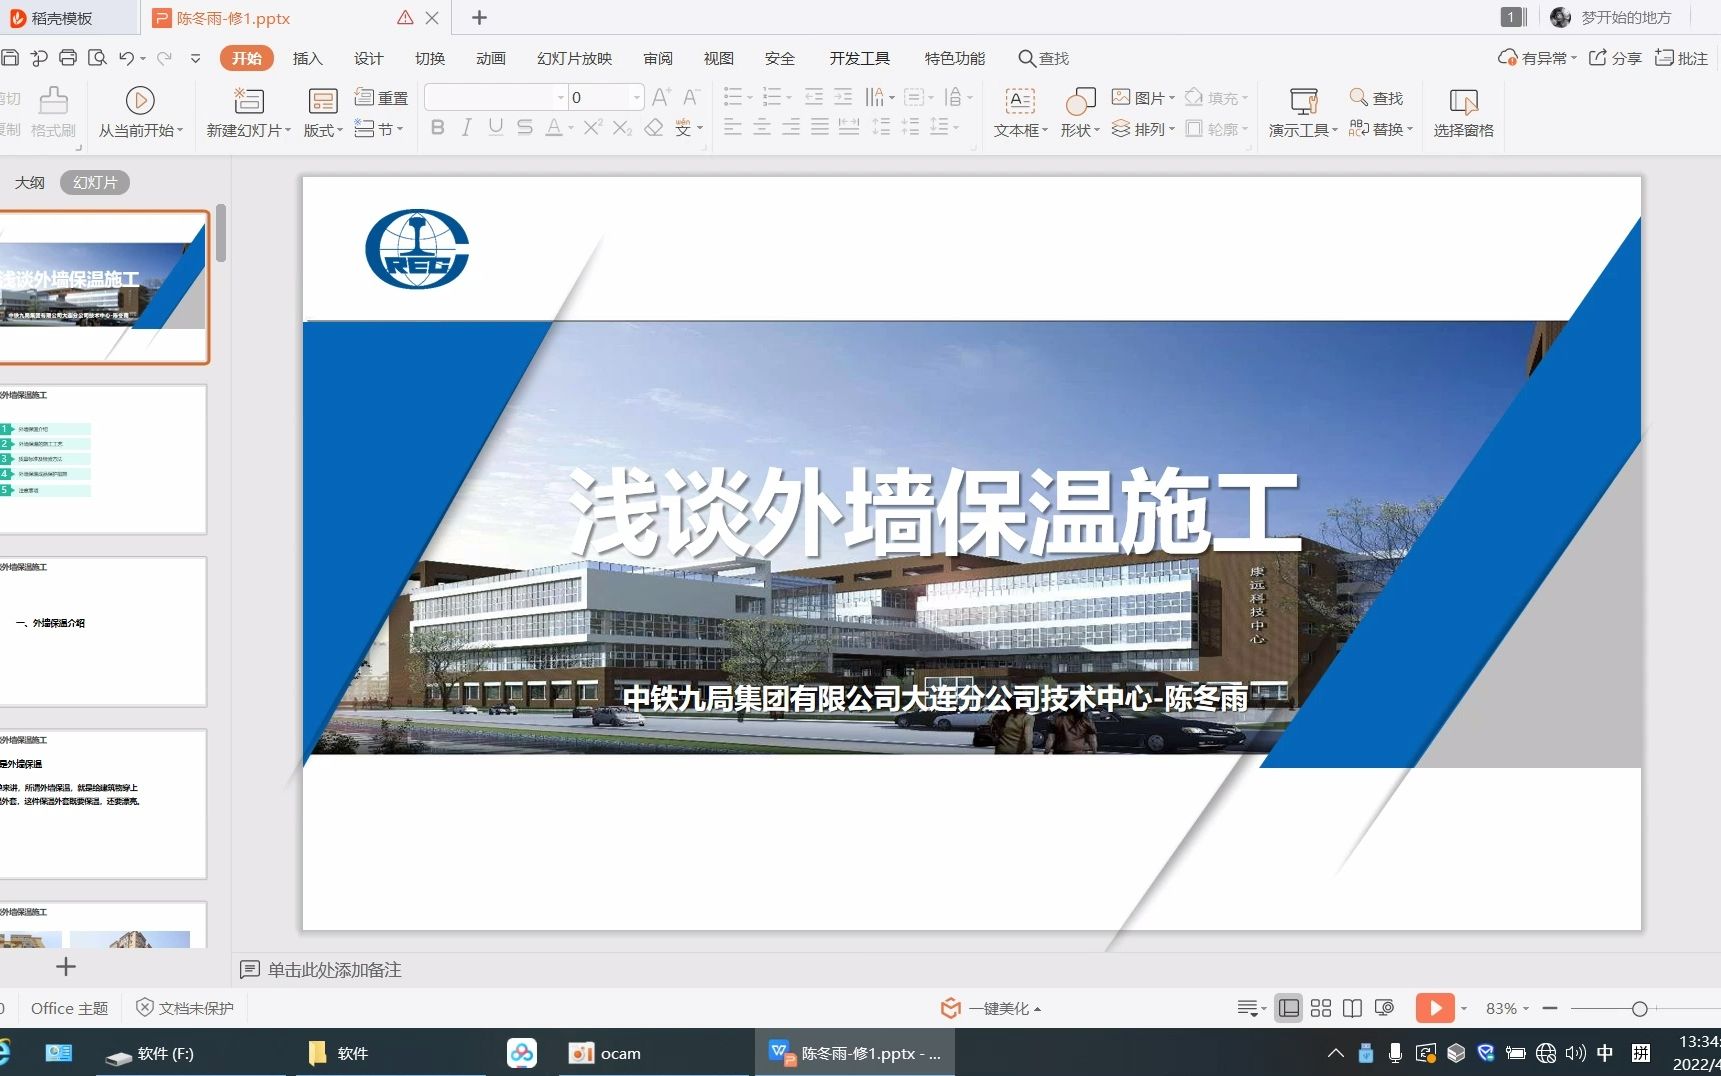Open the selection pane 选择窗格
Screen dimensions: 1721x1076
[x=1463, y=112]
